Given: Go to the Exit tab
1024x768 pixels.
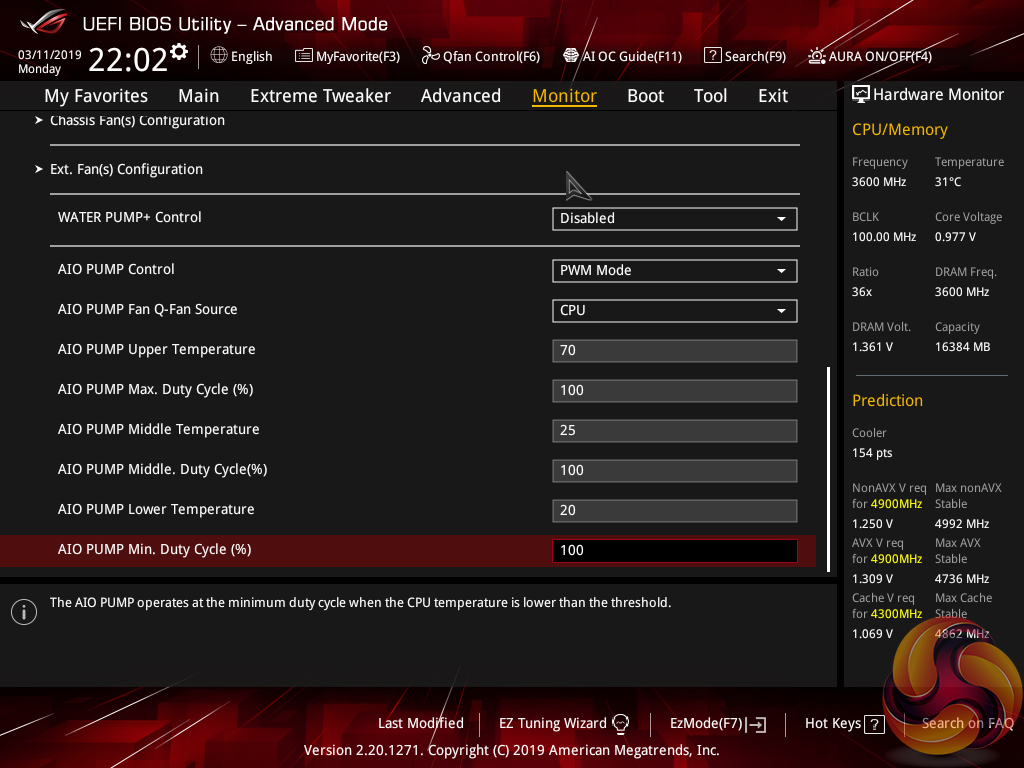Looking at the screenshot, I should (x=773, y=96).
